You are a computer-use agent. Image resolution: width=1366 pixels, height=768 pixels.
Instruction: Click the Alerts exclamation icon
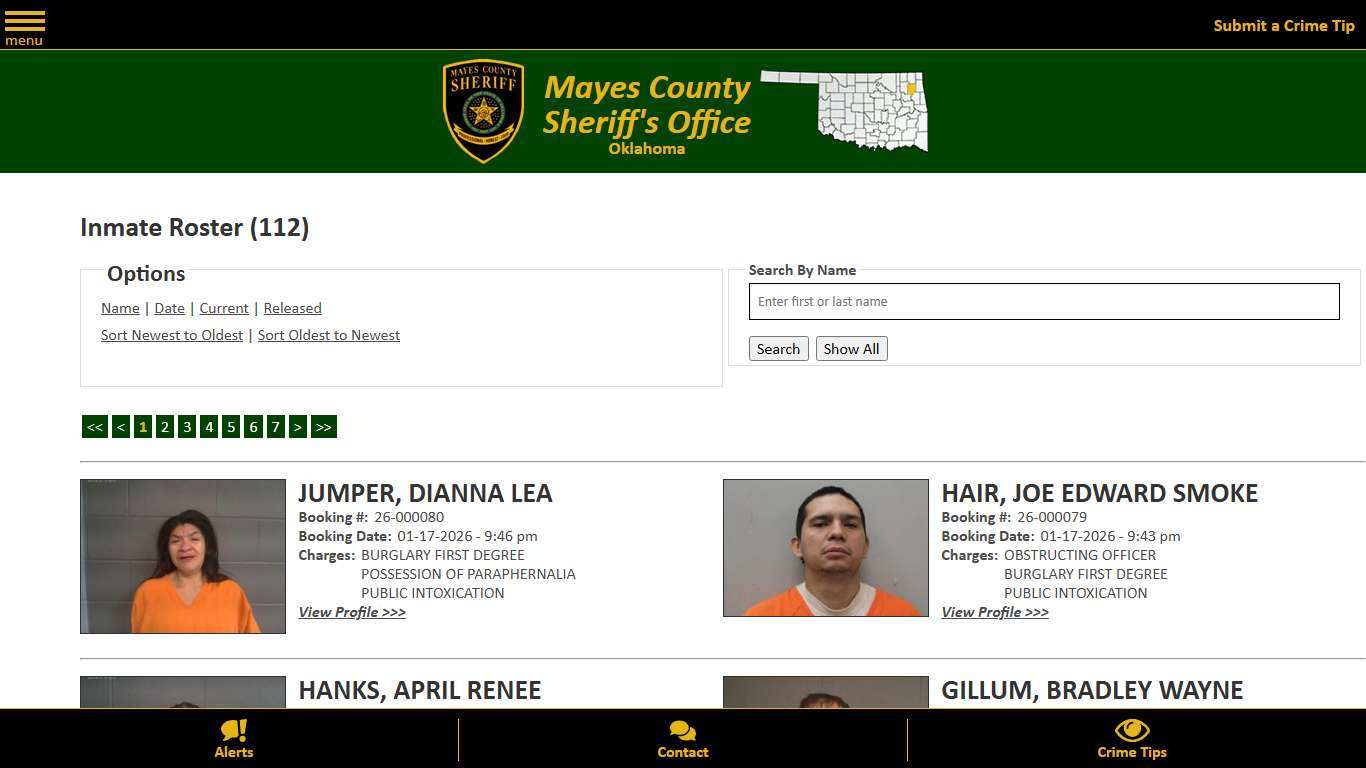[233, 733]
